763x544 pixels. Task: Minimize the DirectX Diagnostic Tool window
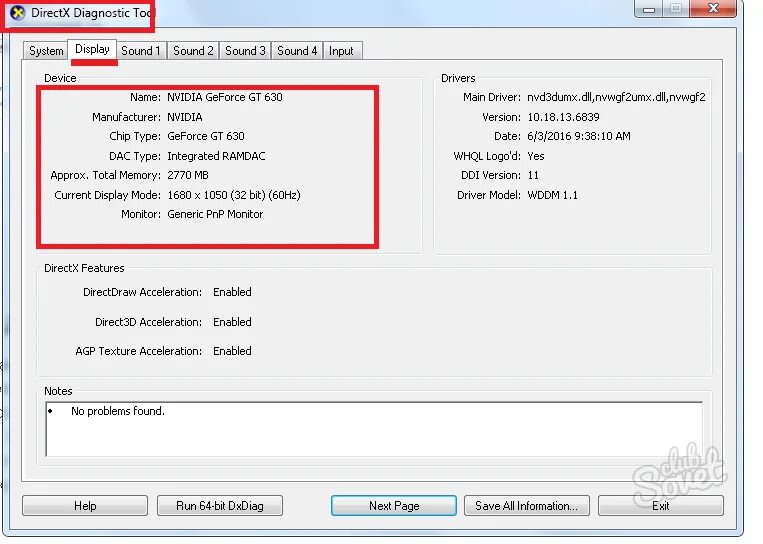click(649, 8)
